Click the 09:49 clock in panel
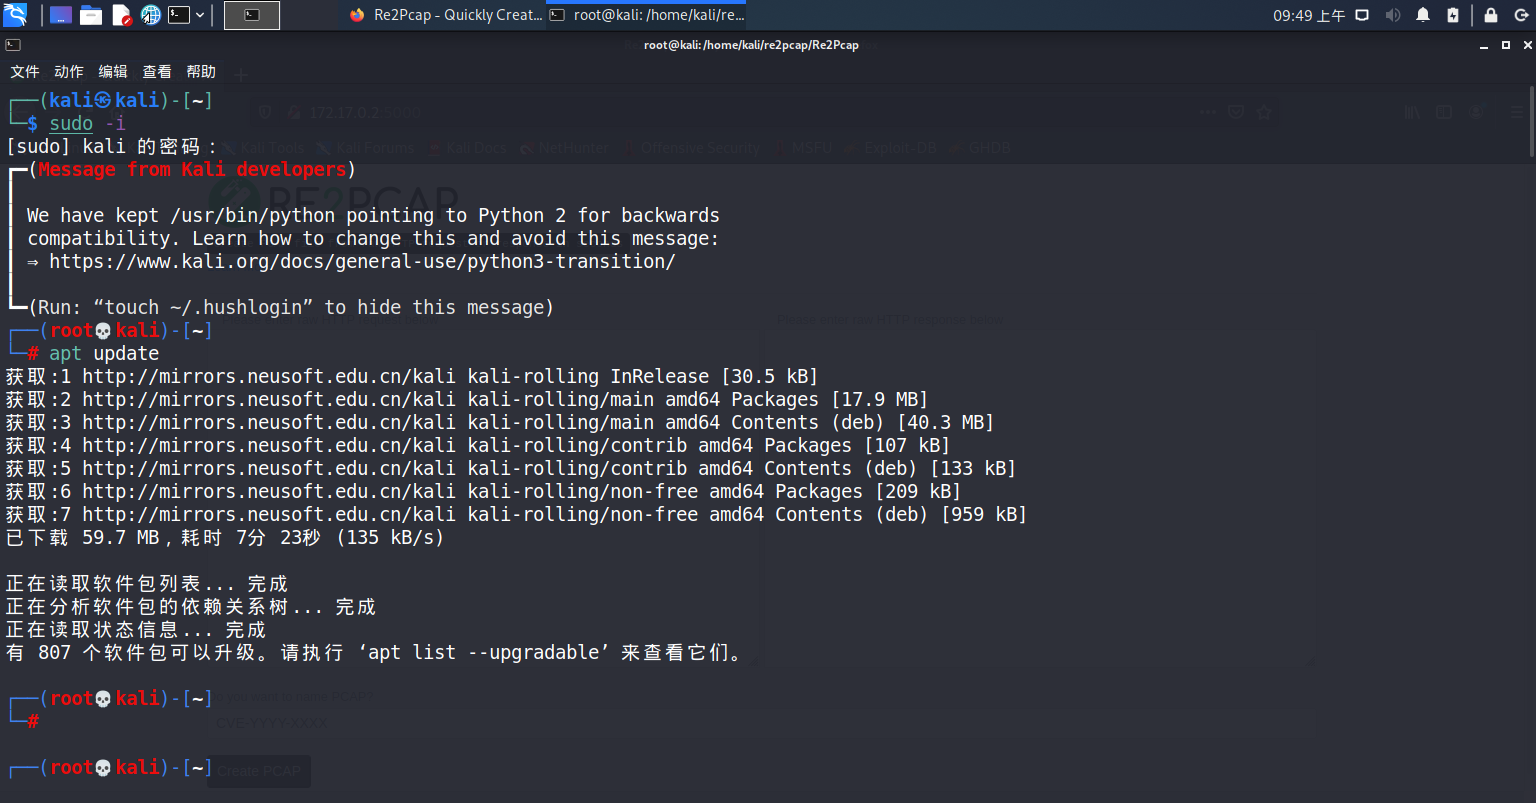 [1309, 15]
